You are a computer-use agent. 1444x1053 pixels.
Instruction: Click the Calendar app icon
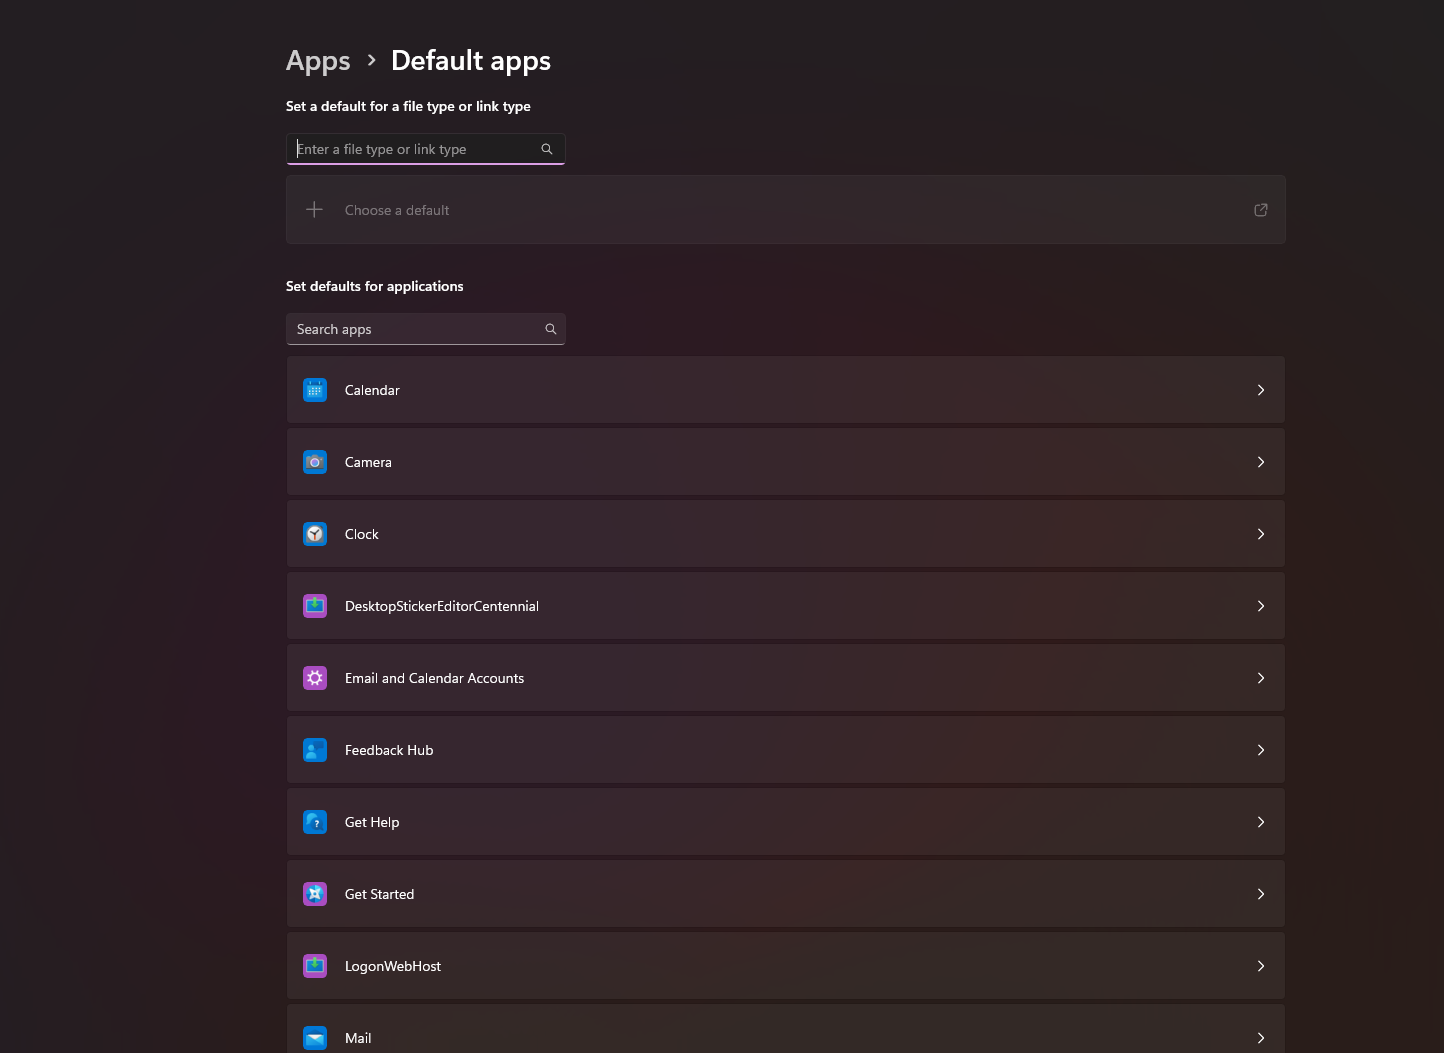(x=315, y=390)
